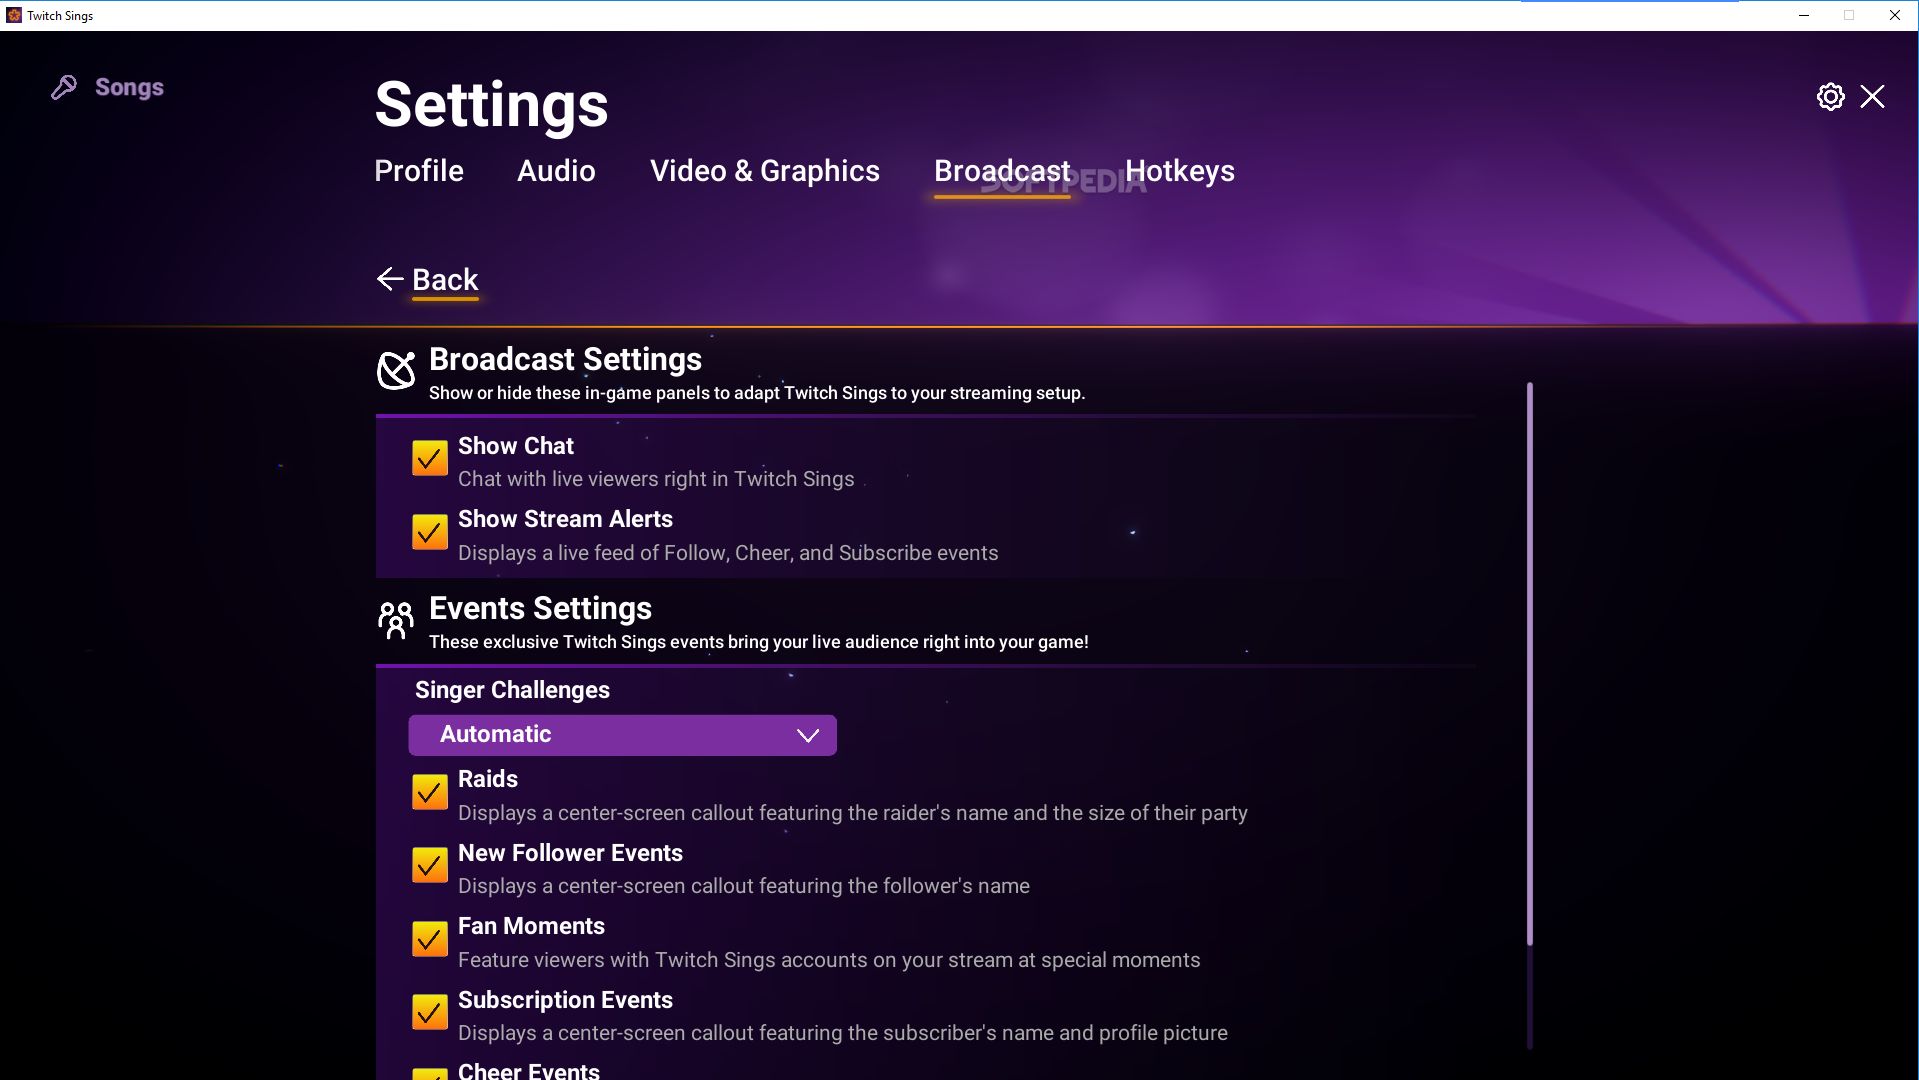Click the microphone icon beside Songs
This screenshot has height=1080, width=1919.
[x=64, y=88]
